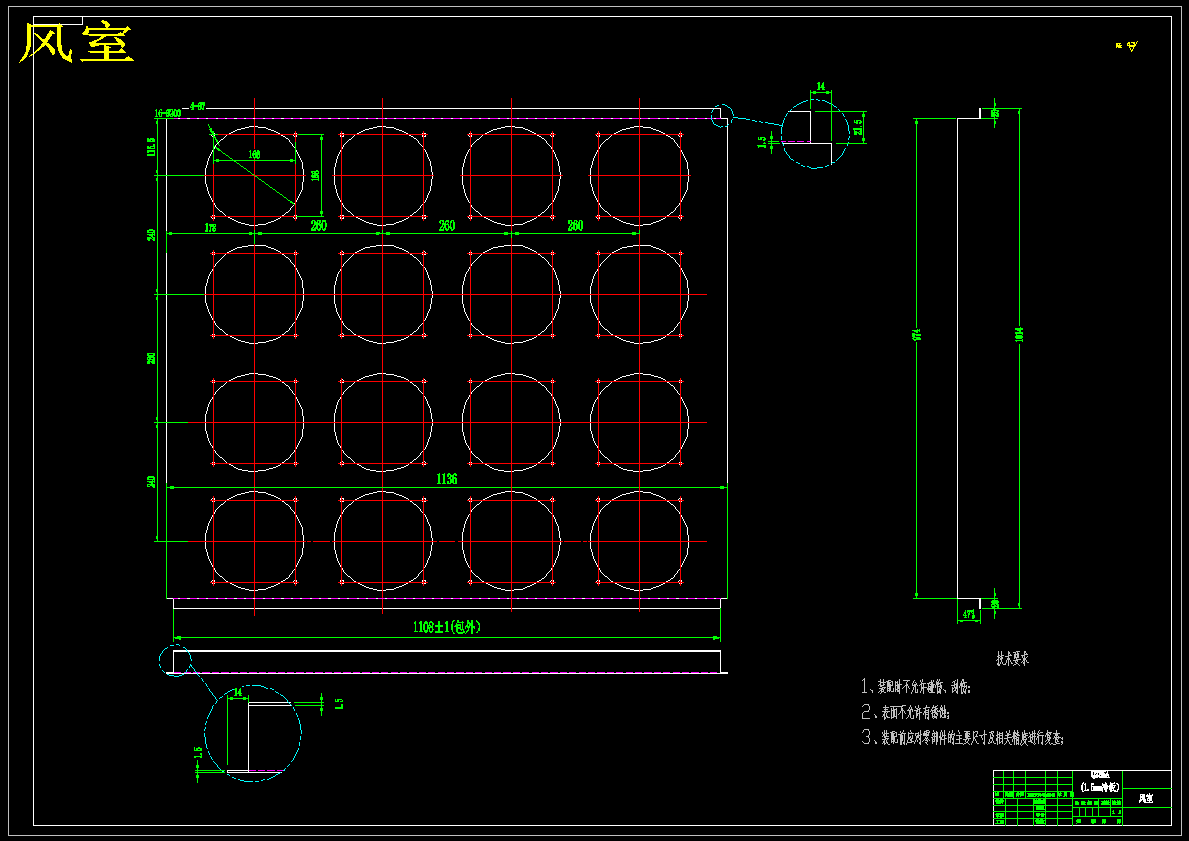
Task: Select the 14 dimension in bottom detail circle
Action: point(238,692)
